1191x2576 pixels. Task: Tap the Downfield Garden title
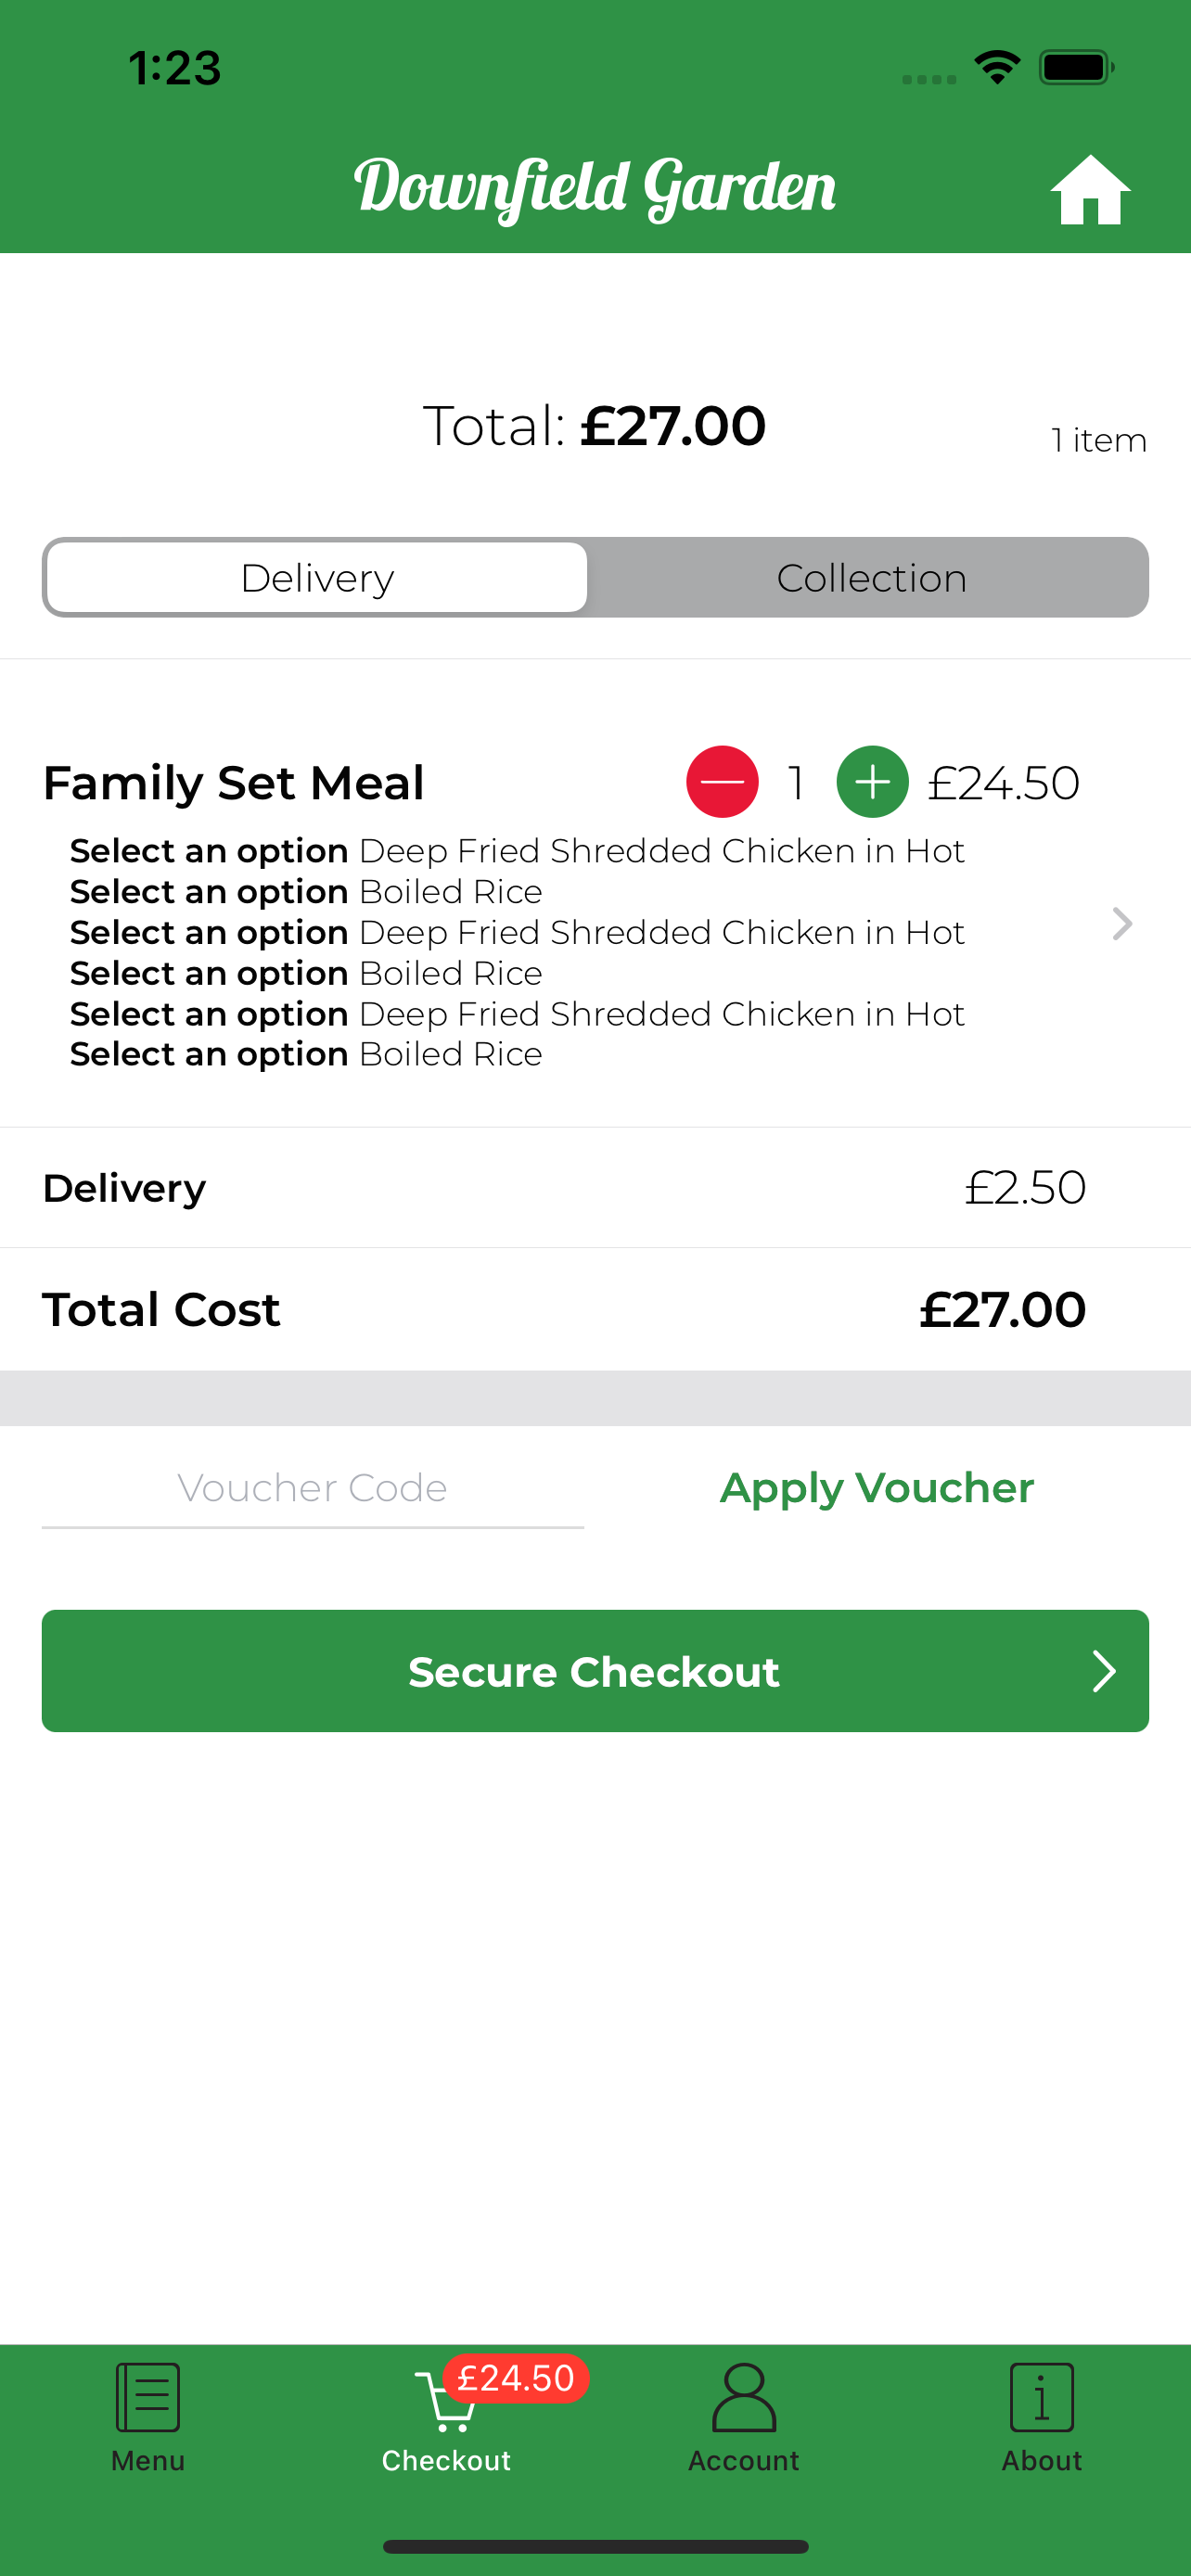[595, 187]
